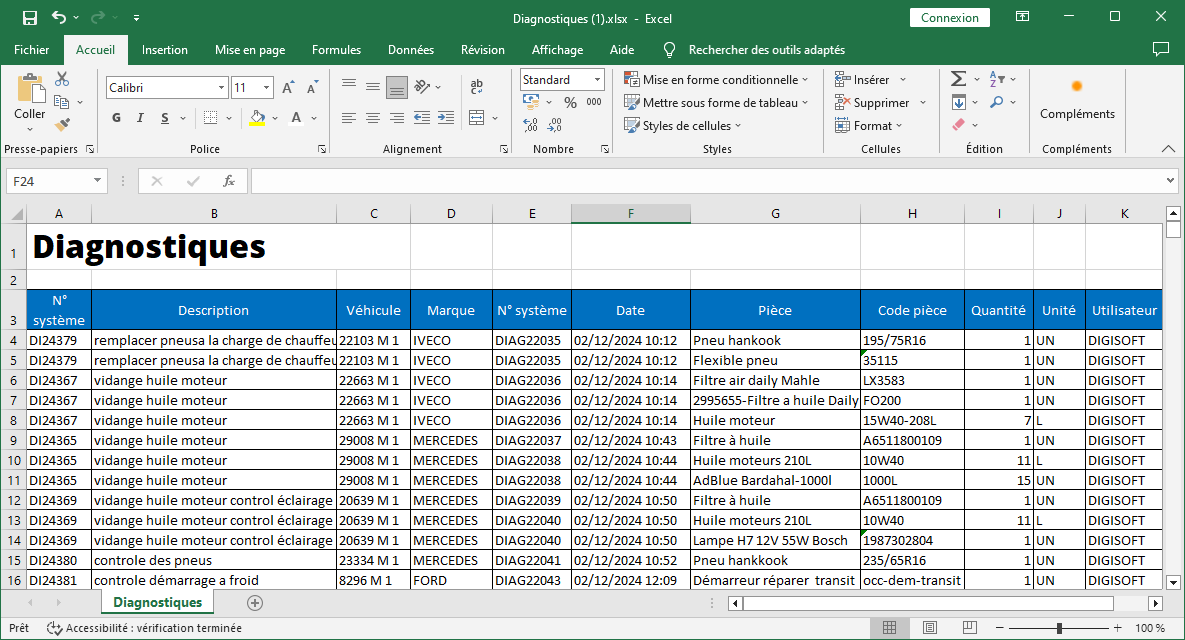Switch to the Formules tab
Viewport: 1185px width, 640px height.
click(x=336, y=50)
